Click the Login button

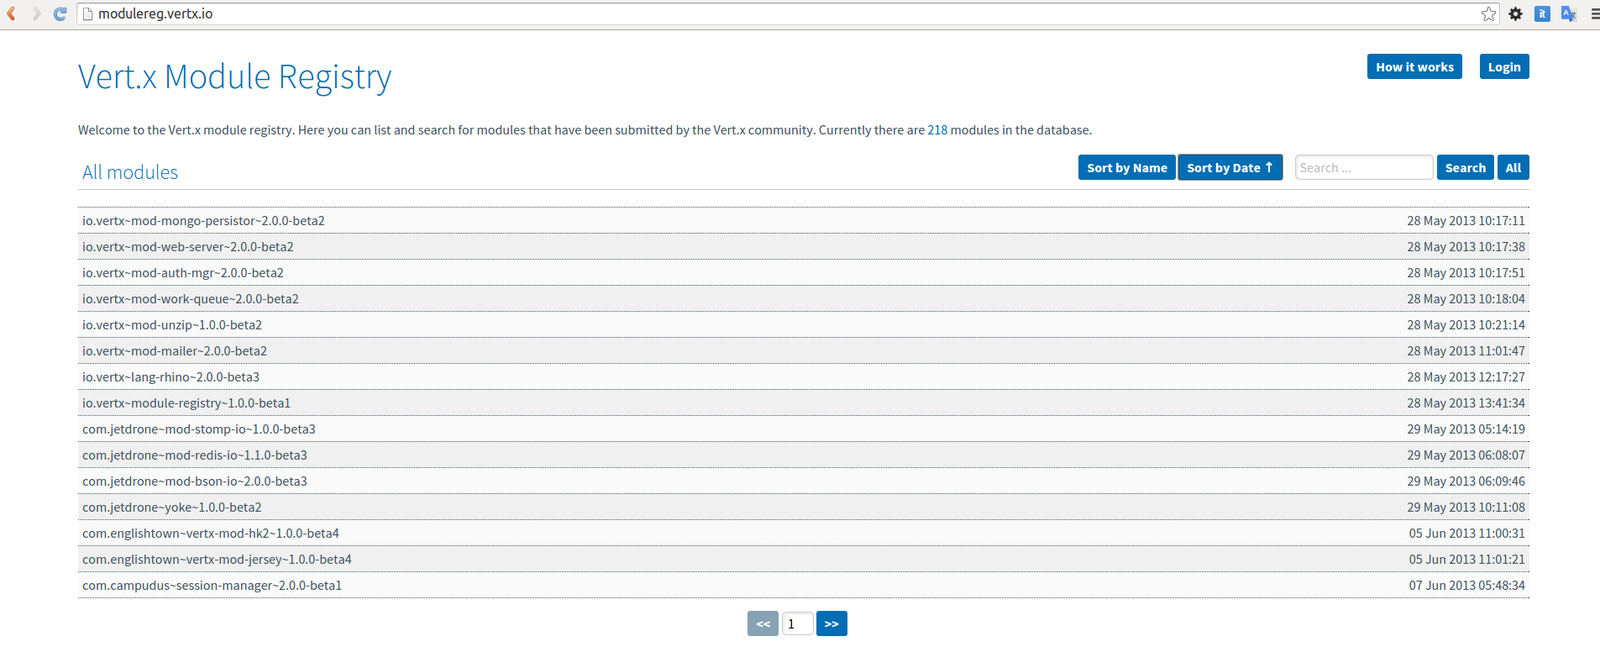[x=1504, y=67]
